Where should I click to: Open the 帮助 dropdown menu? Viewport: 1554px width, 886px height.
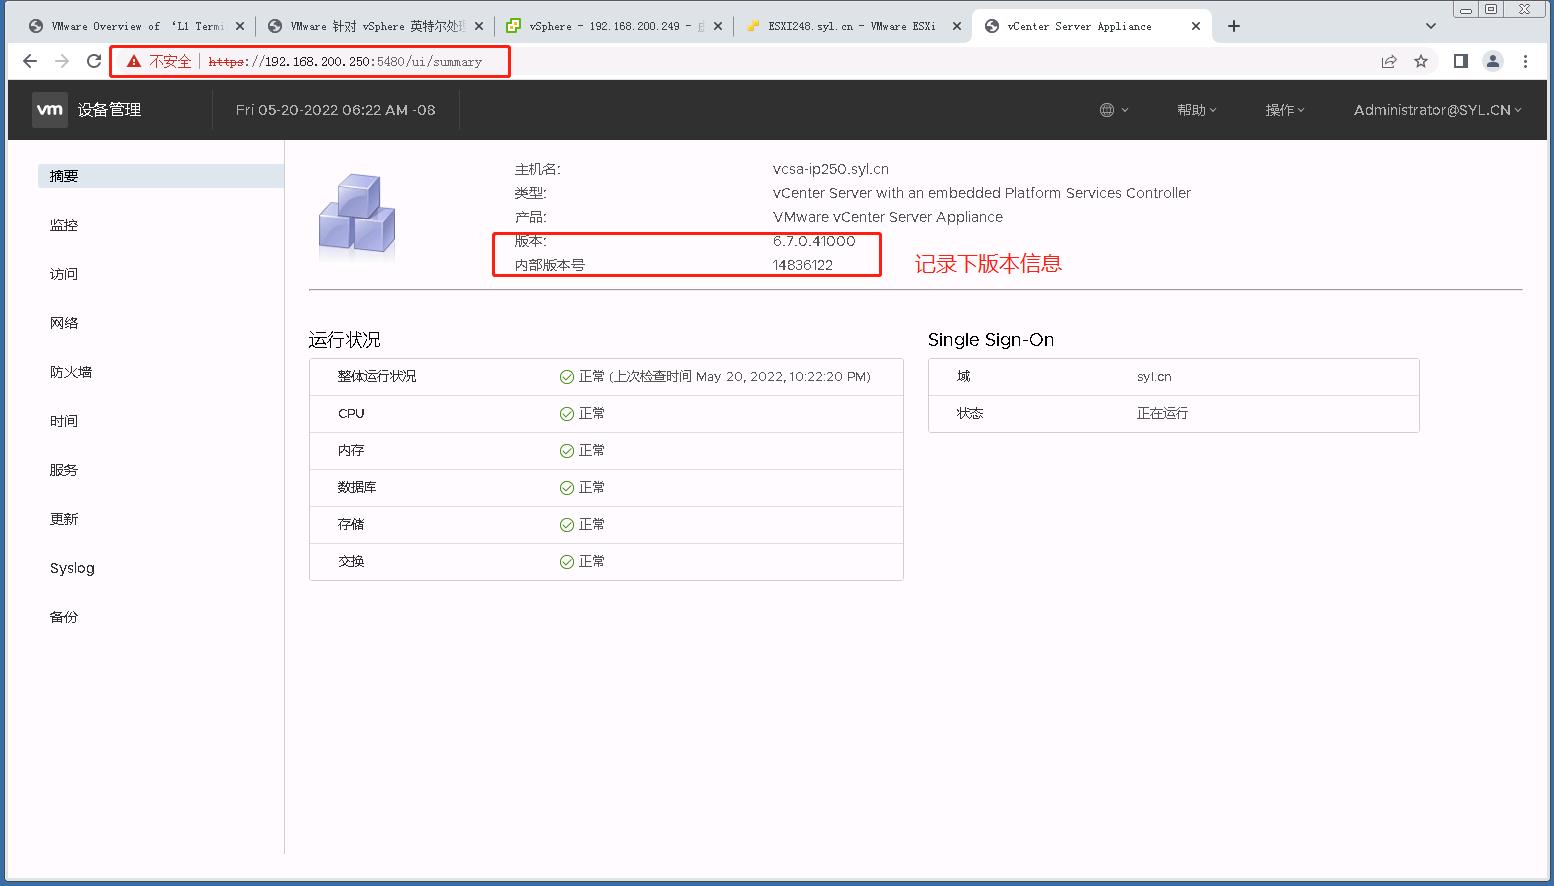coord(1197,110)
